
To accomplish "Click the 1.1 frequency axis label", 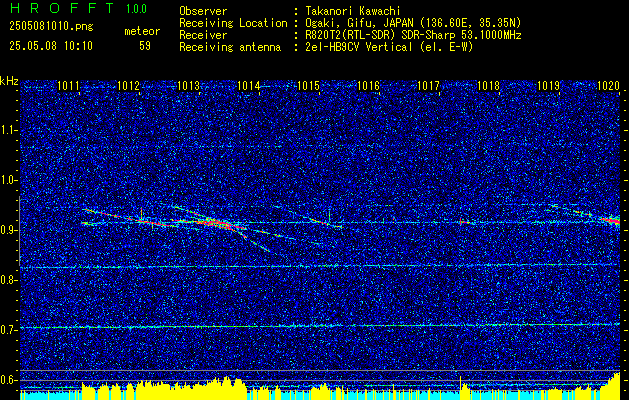I will (x=9, y=130).
